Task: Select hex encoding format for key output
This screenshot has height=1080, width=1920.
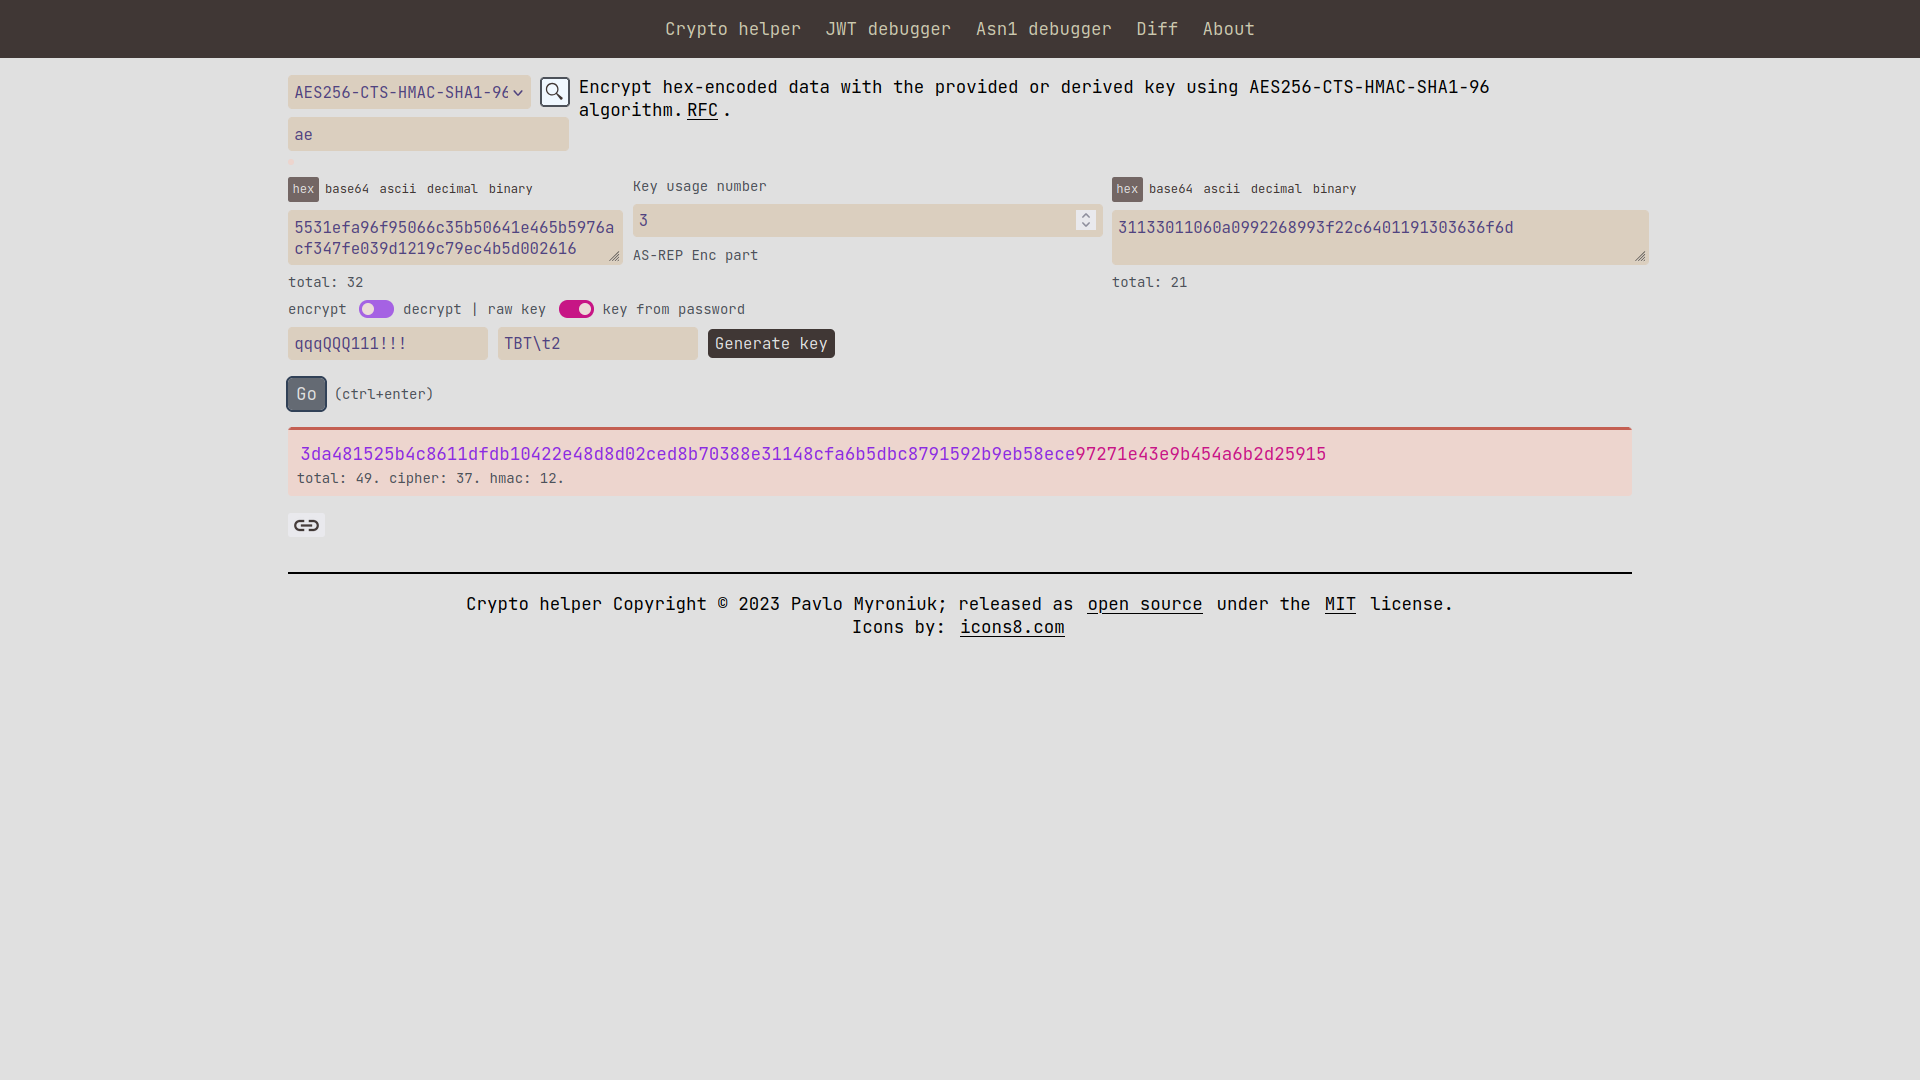Action: tap(1127, 187)
